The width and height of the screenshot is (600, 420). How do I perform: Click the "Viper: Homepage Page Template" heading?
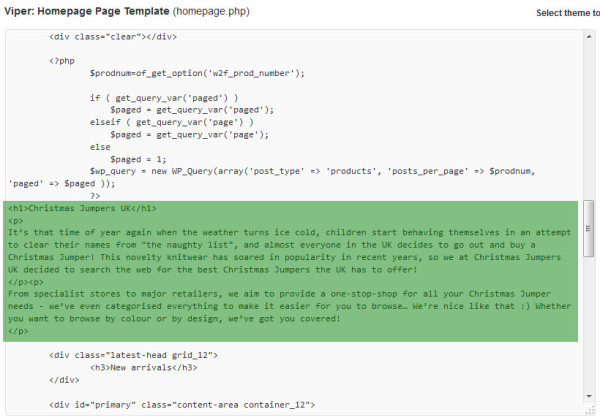coord(85,12)
